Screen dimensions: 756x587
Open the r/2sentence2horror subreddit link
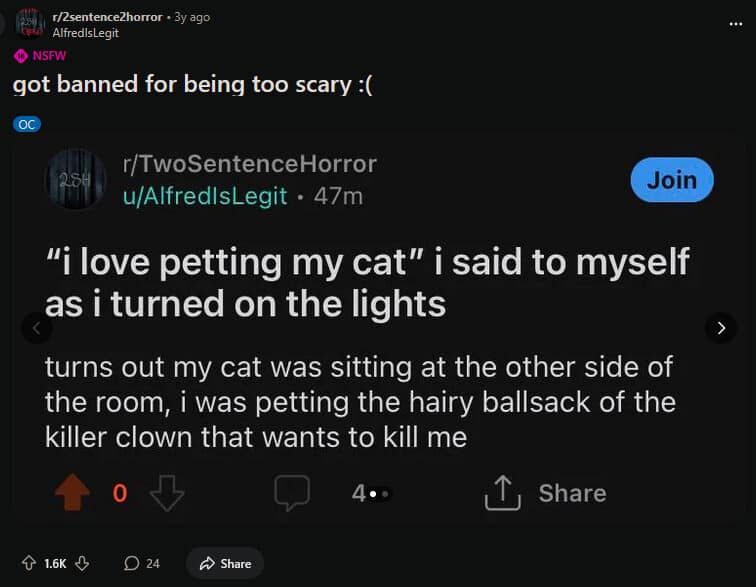(108, 17)
